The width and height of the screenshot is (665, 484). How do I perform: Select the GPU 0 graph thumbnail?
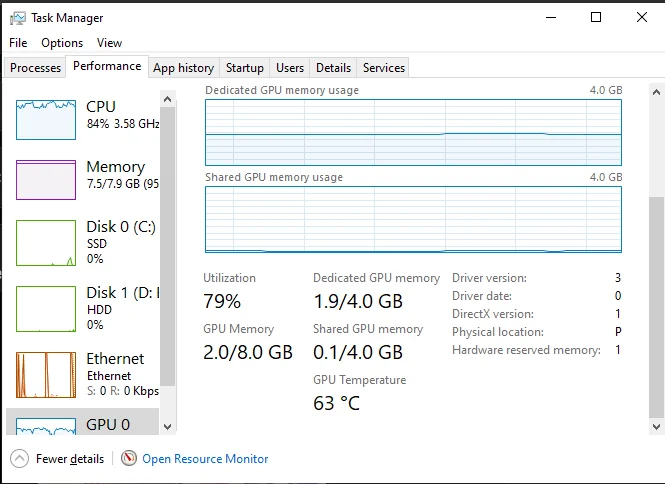(x=46, y=426)
